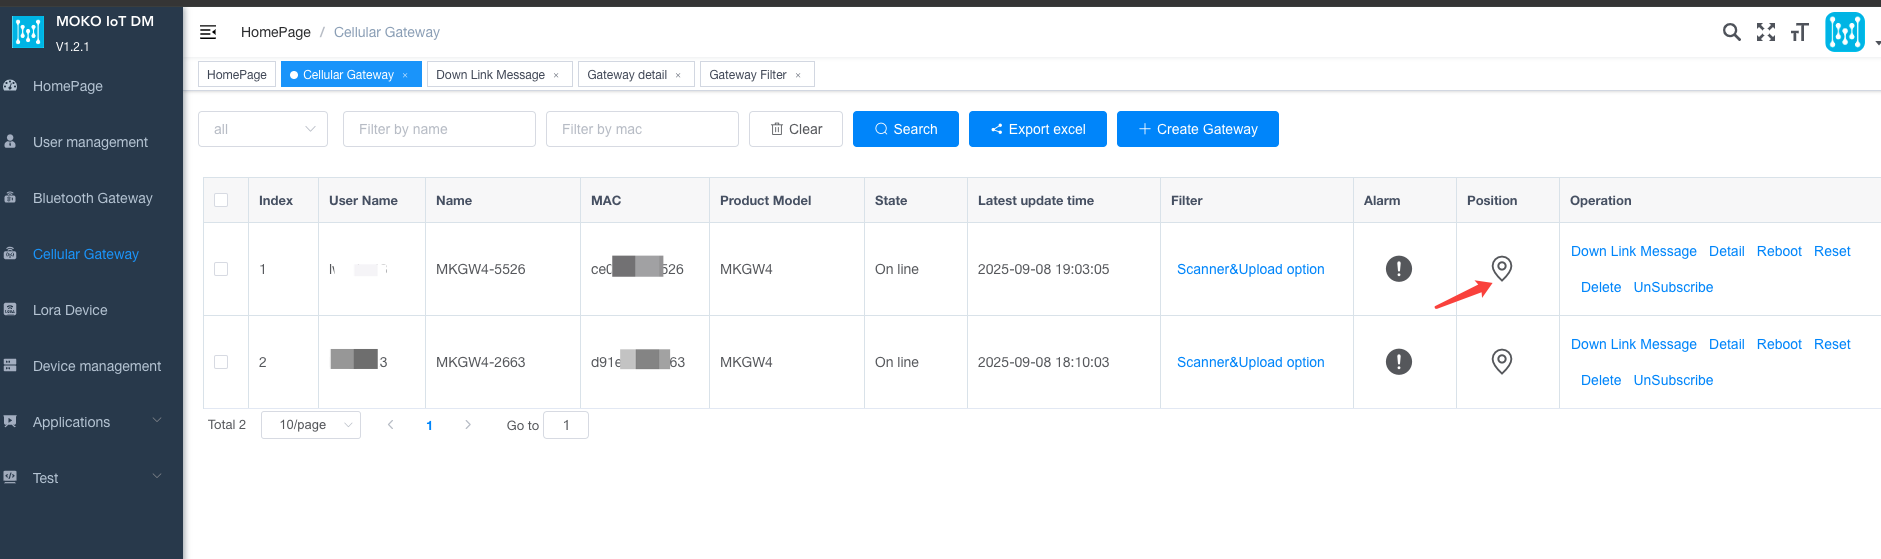Viewport: 1881px width, 559px height.
Task: Open position map pin for MKGW4-2663
Action: pos(1501,361)
